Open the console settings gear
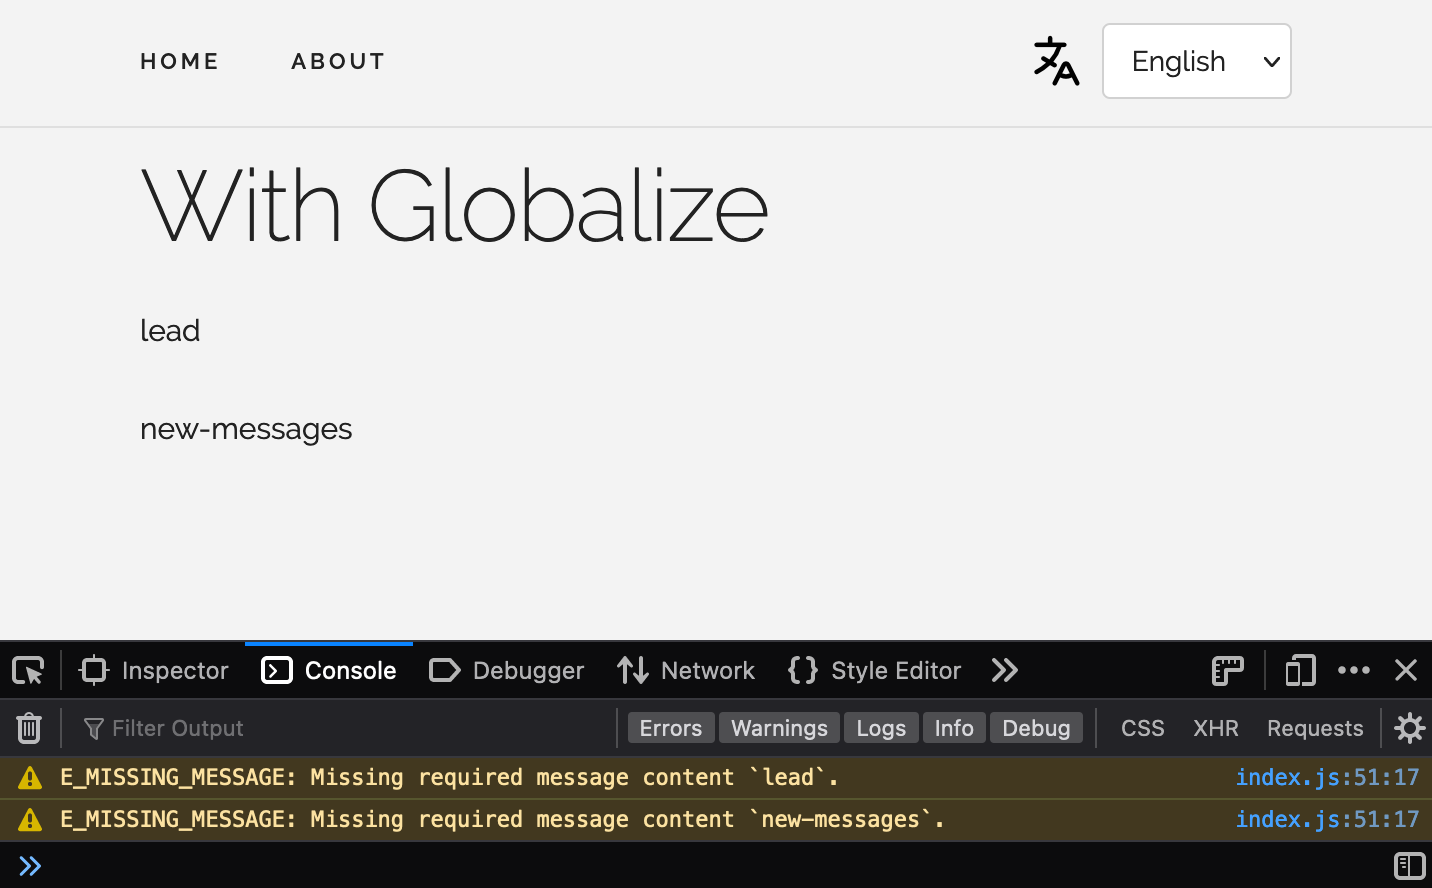Viewport: 1432px width, 888px height. coord(1409,728)
